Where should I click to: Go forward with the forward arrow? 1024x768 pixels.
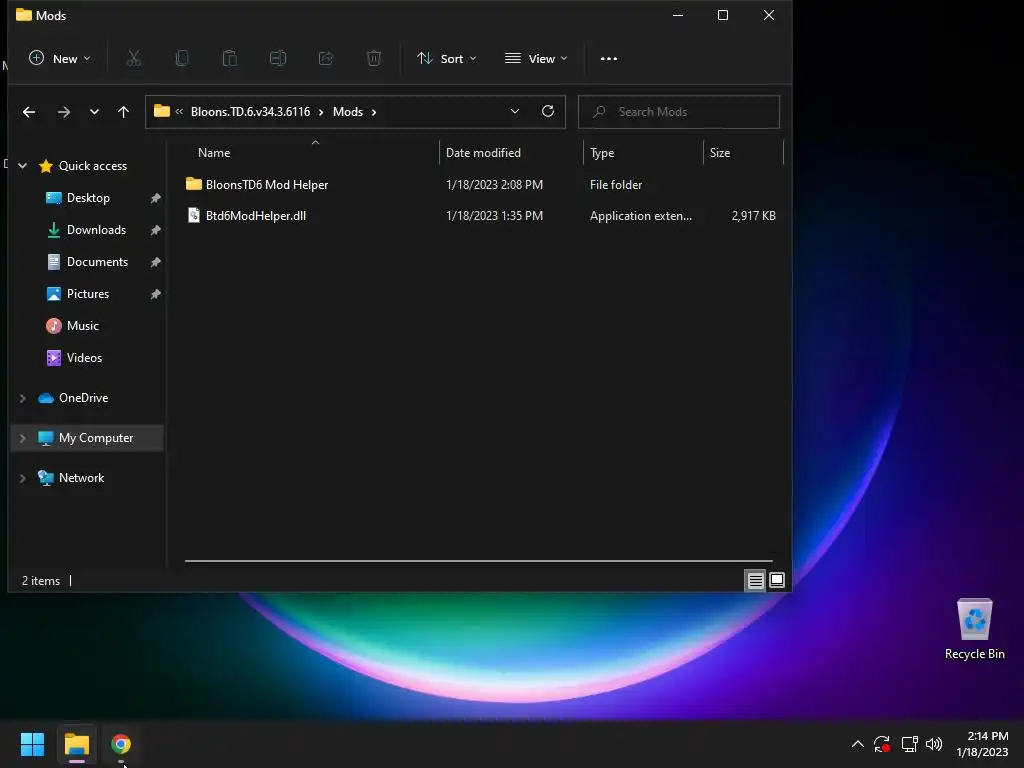pos(63,112)
